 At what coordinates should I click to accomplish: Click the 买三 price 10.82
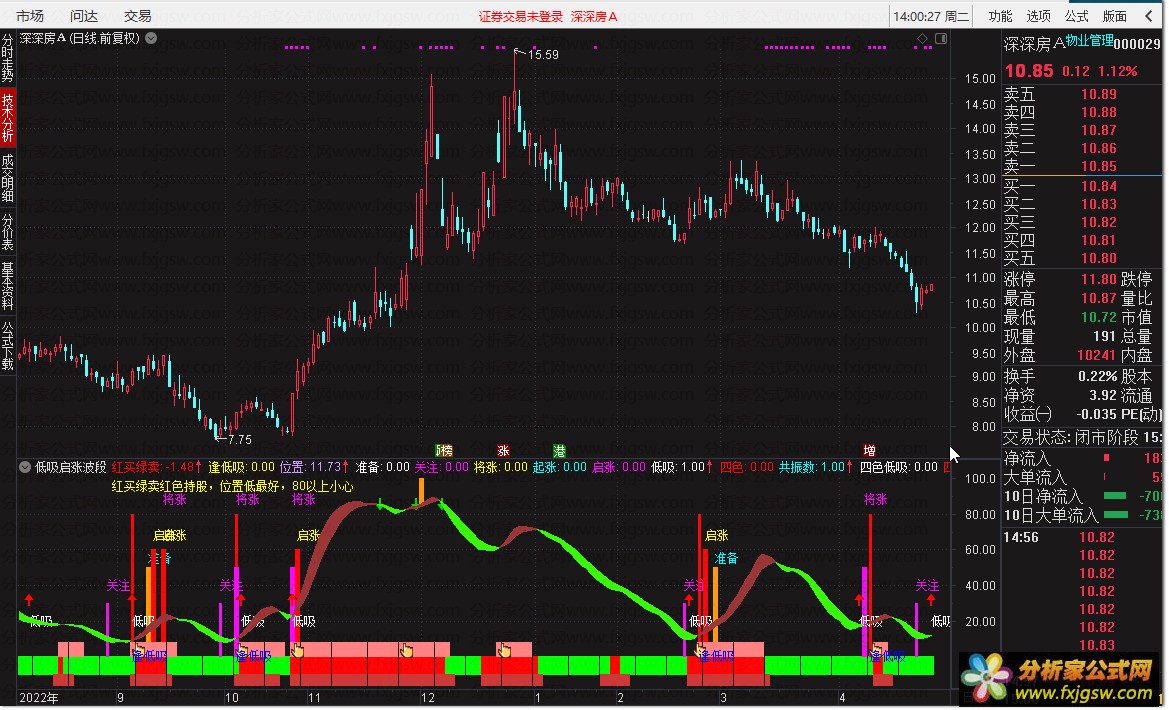[x=1099, y=222]
